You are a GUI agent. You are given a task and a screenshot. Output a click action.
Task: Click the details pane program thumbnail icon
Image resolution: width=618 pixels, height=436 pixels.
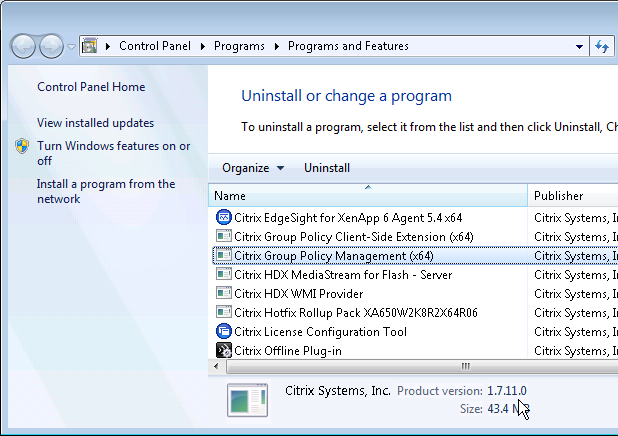pyautogui.click(x=247, y=400)
